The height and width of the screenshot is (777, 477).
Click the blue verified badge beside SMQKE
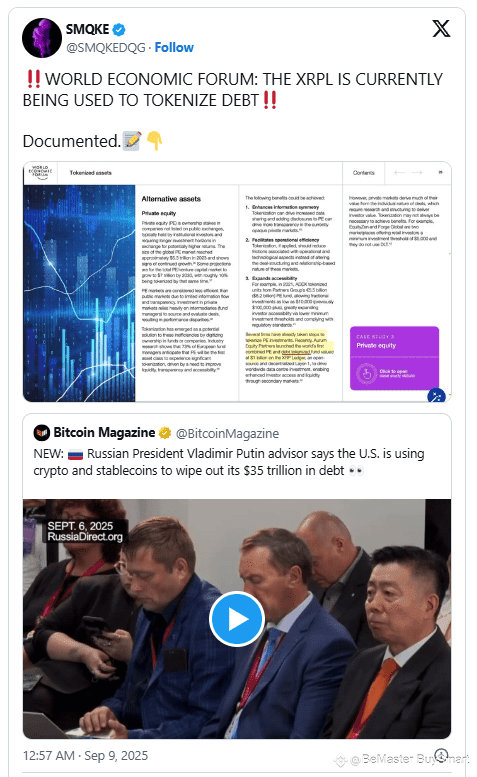tap(119, 30)
